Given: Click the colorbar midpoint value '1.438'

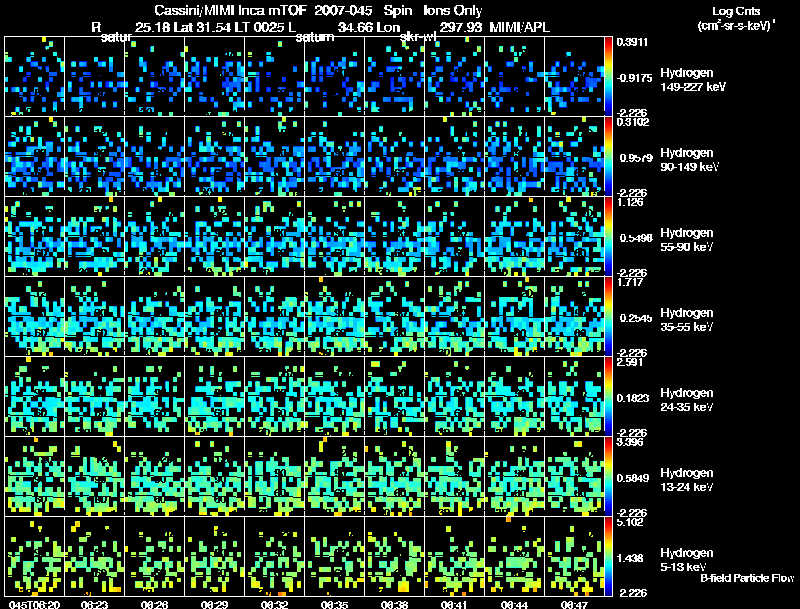Looking at the screenshot, I should coord(630,558).
